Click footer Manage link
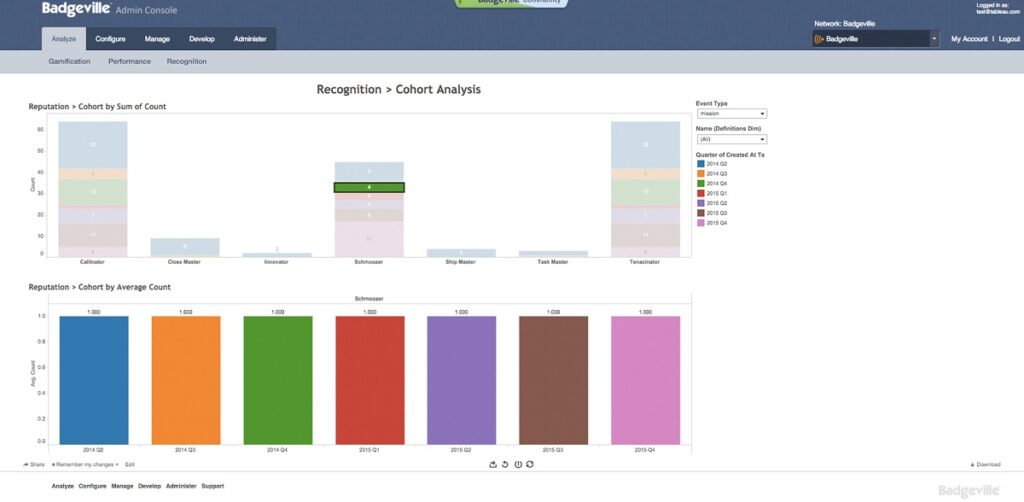 (x=122, y=486)
